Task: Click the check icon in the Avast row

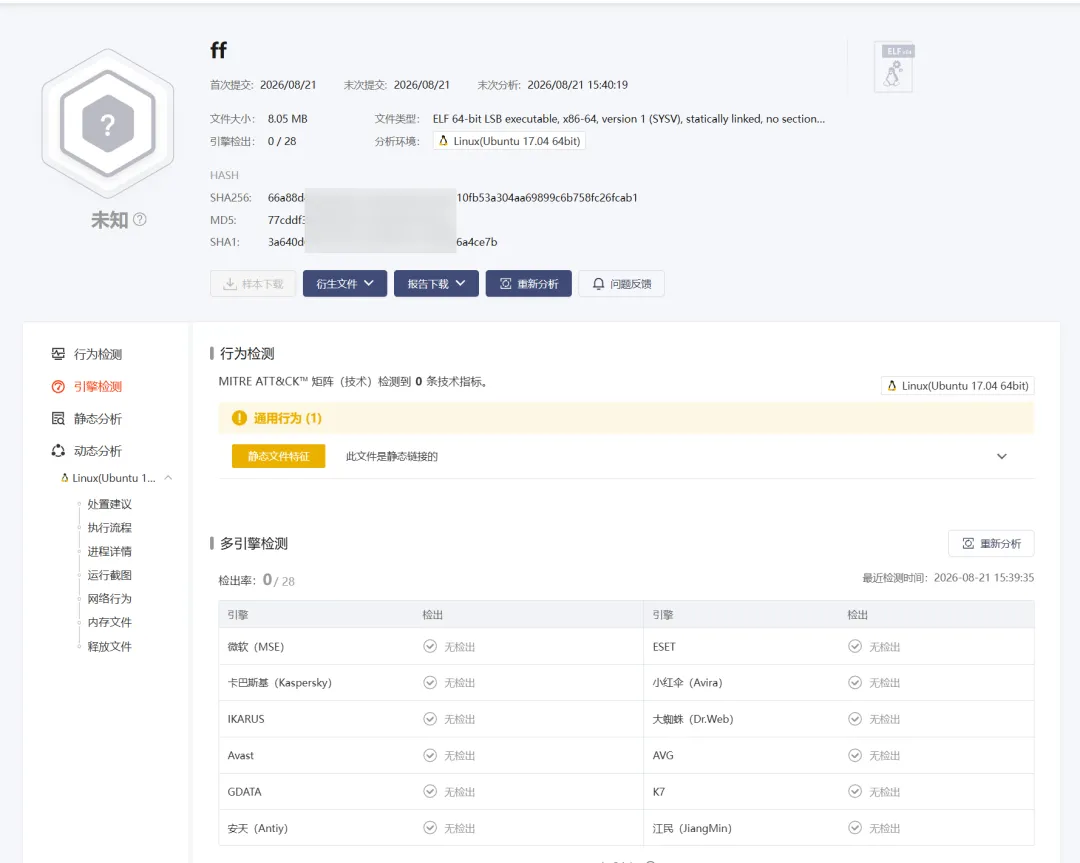Action: (x=430, y=756)
